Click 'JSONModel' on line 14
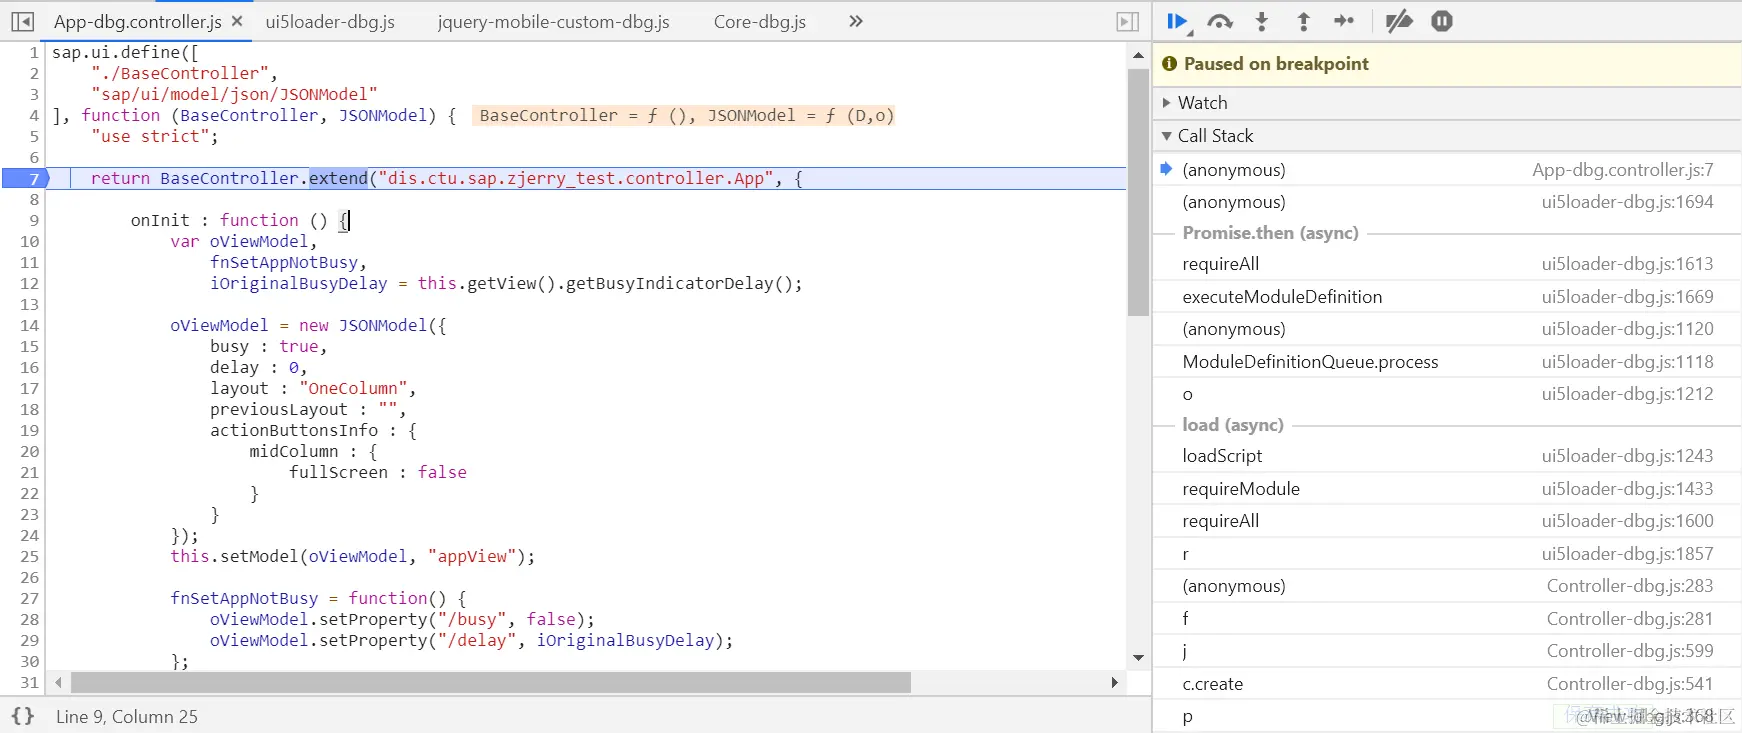 (x=383, y=325)
